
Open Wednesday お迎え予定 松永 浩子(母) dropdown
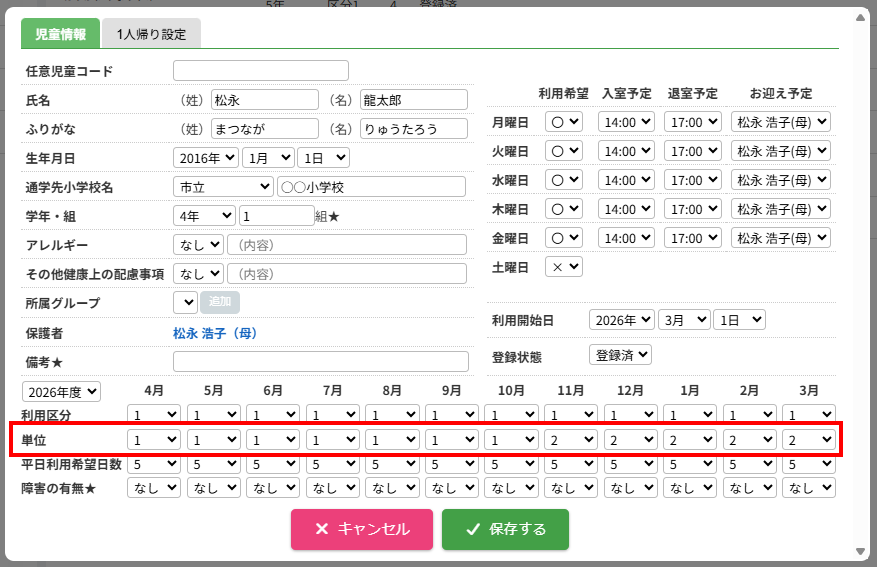[x=780, y=180]
